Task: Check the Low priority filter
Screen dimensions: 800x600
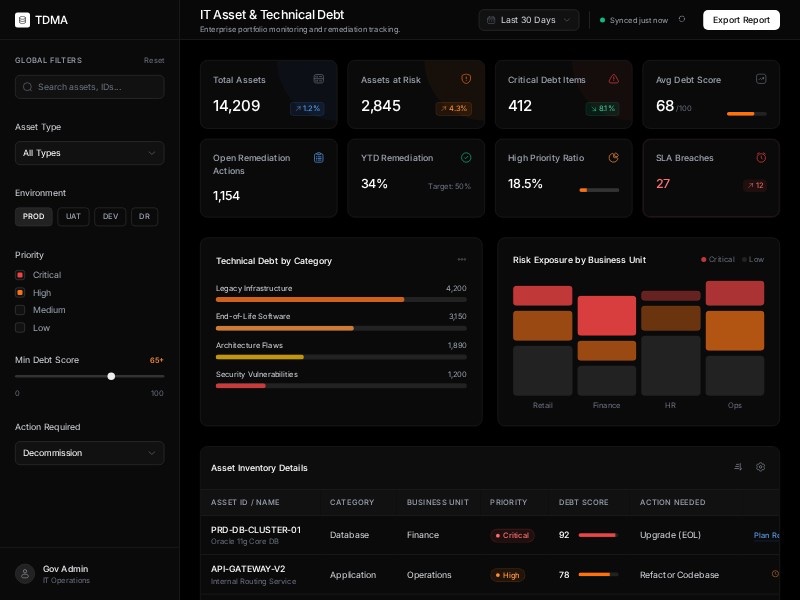Action: click(20, 328)
